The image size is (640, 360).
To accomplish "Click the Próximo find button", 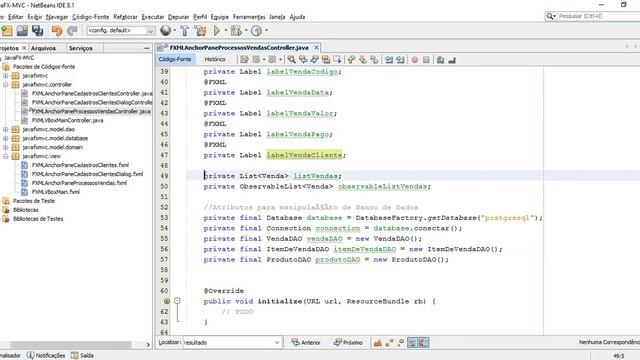I will (x=348, y=342).
